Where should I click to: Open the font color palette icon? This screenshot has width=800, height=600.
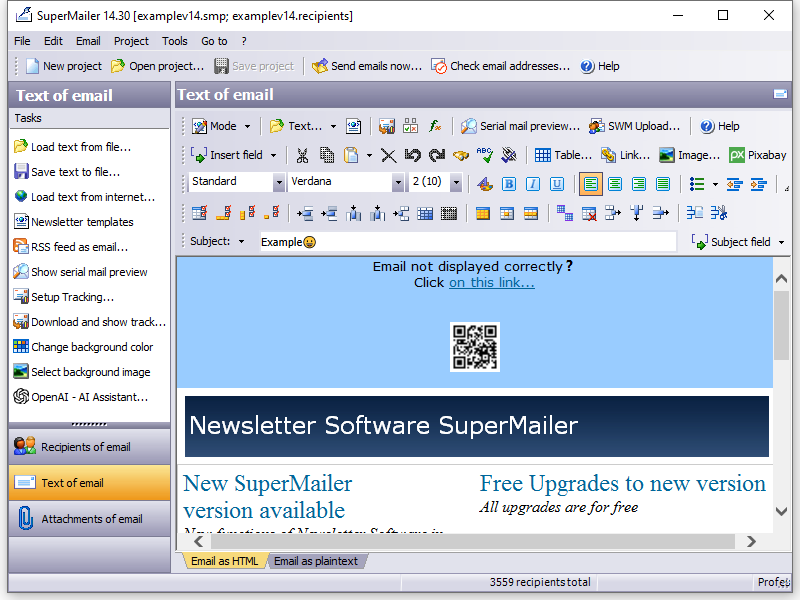pos(485,184)
